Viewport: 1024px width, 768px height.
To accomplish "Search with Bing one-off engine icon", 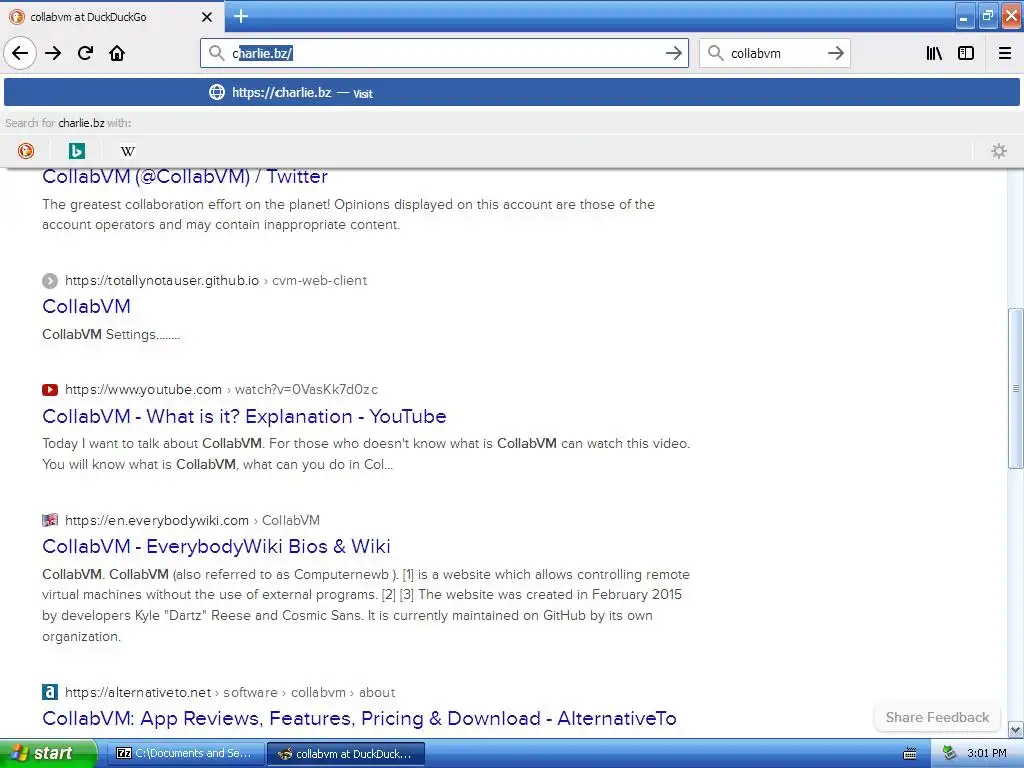I will tap(76, 151).
